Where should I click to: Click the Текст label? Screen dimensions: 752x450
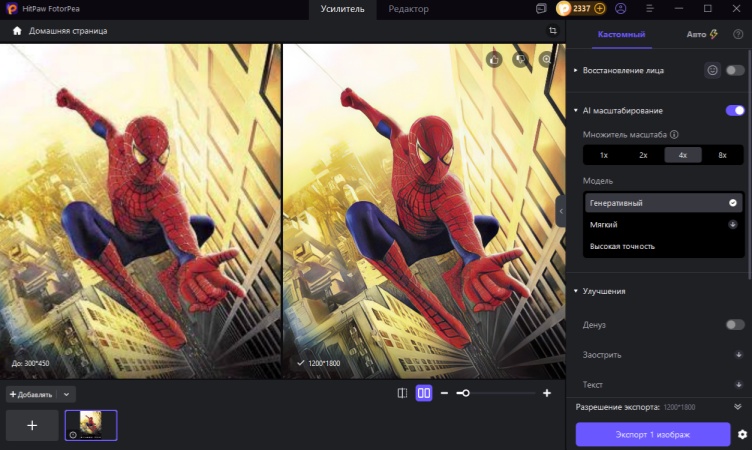click(x=592, y=385)
